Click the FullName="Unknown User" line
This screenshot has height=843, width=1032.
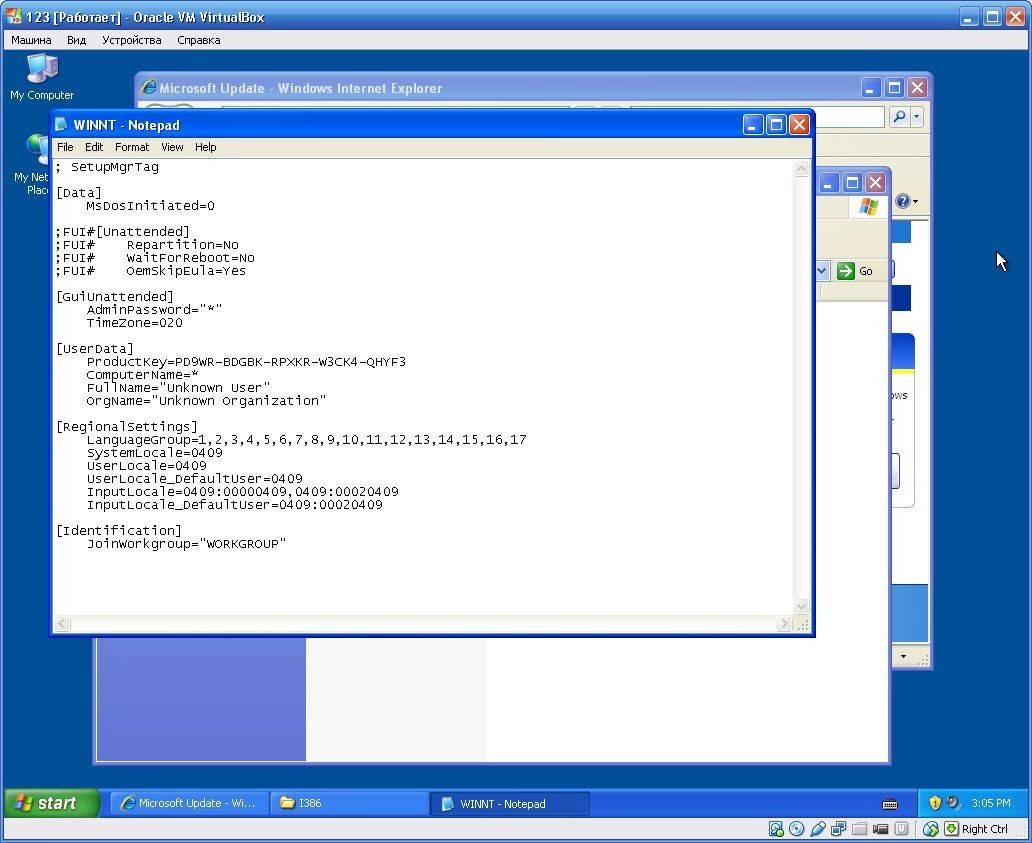click(178, 388)
